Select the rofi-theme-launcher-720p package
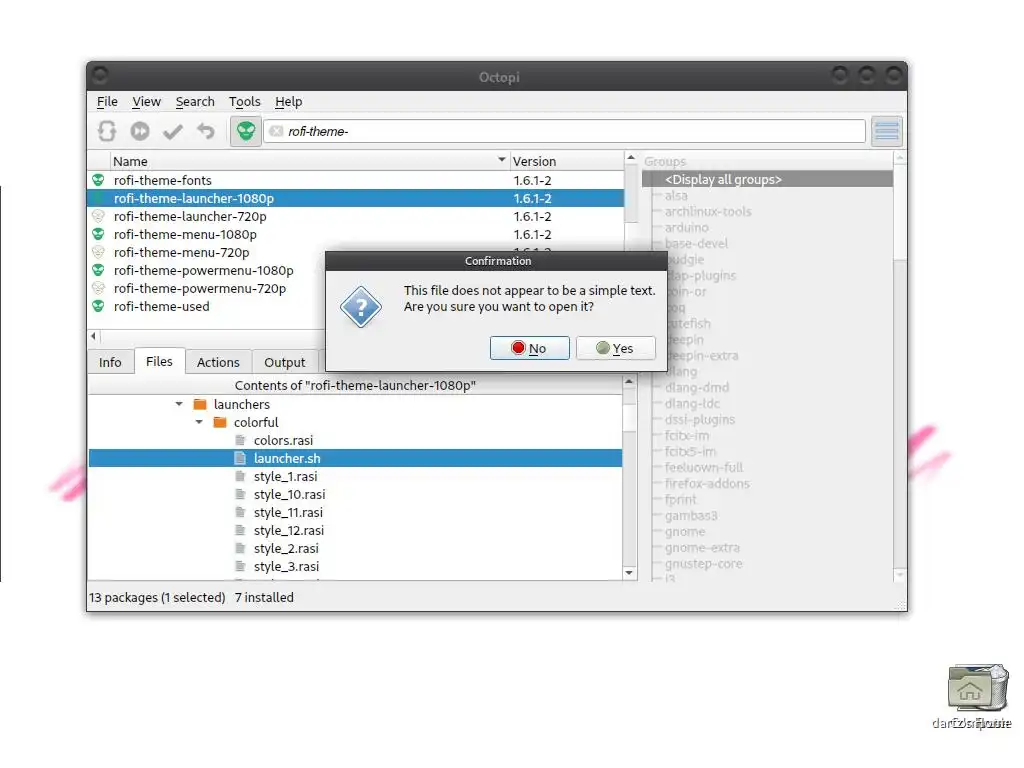The image size is (1024, 768). click(x=356, y=216)
